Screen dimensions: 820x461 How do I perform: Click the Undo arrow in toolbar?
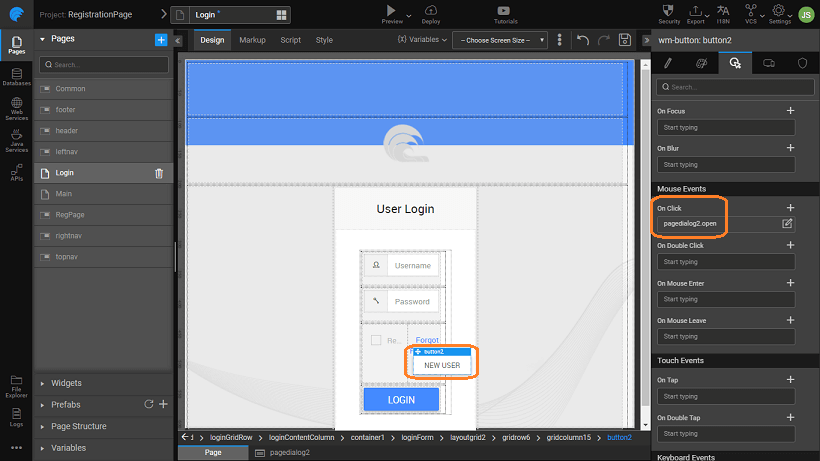click(582, 40)
